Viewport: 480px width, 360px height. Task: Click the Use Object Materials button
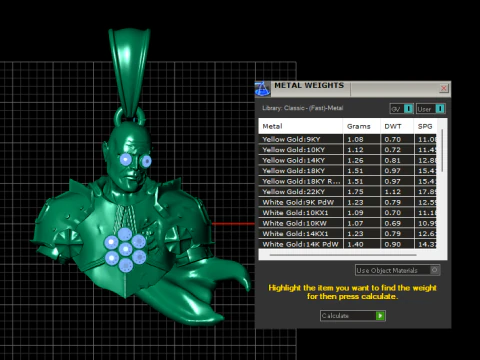(x=397, y=270)
